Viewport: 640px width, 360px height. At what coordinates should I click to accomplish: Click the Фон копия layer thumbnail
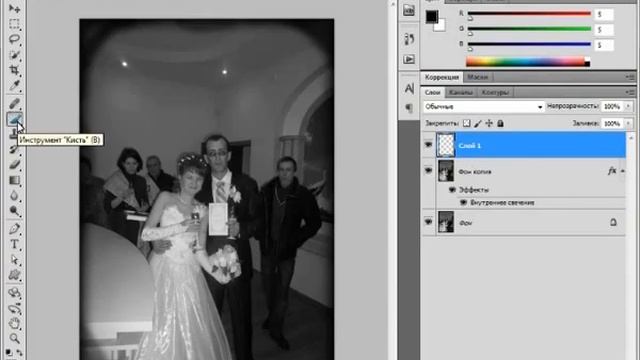(x=445, y=171)
